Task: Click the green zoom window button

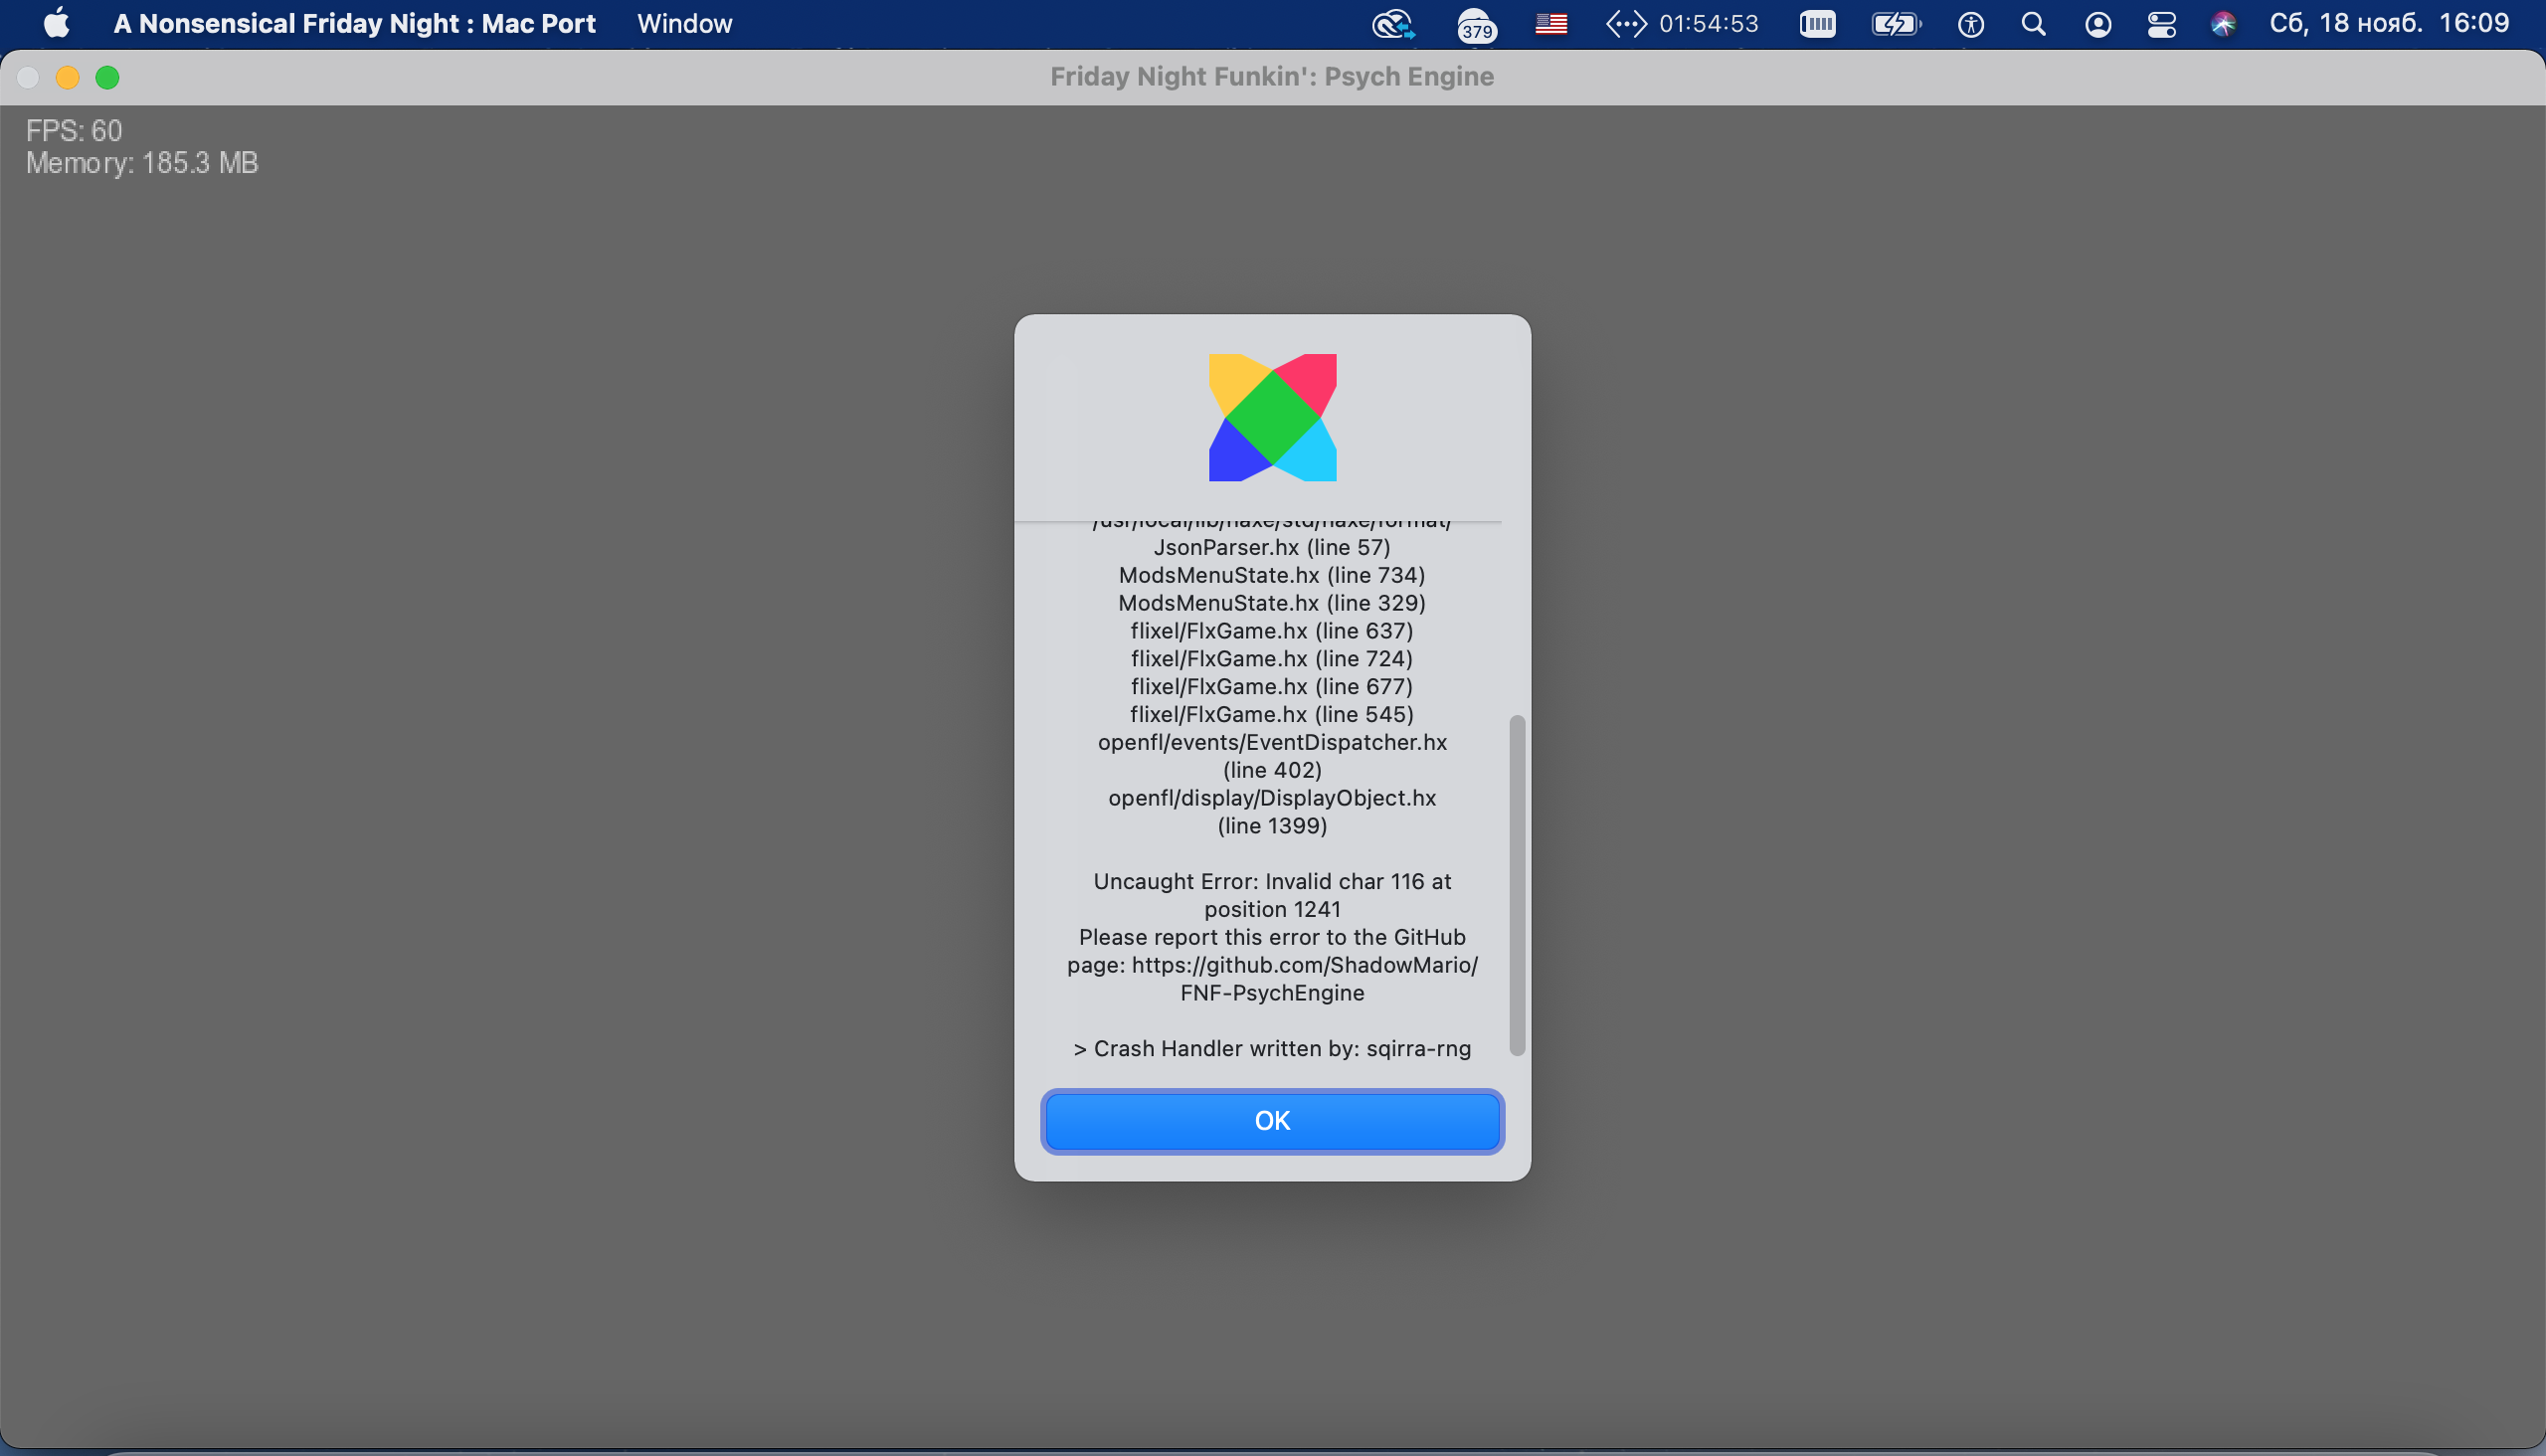Action: pos(107,77)
